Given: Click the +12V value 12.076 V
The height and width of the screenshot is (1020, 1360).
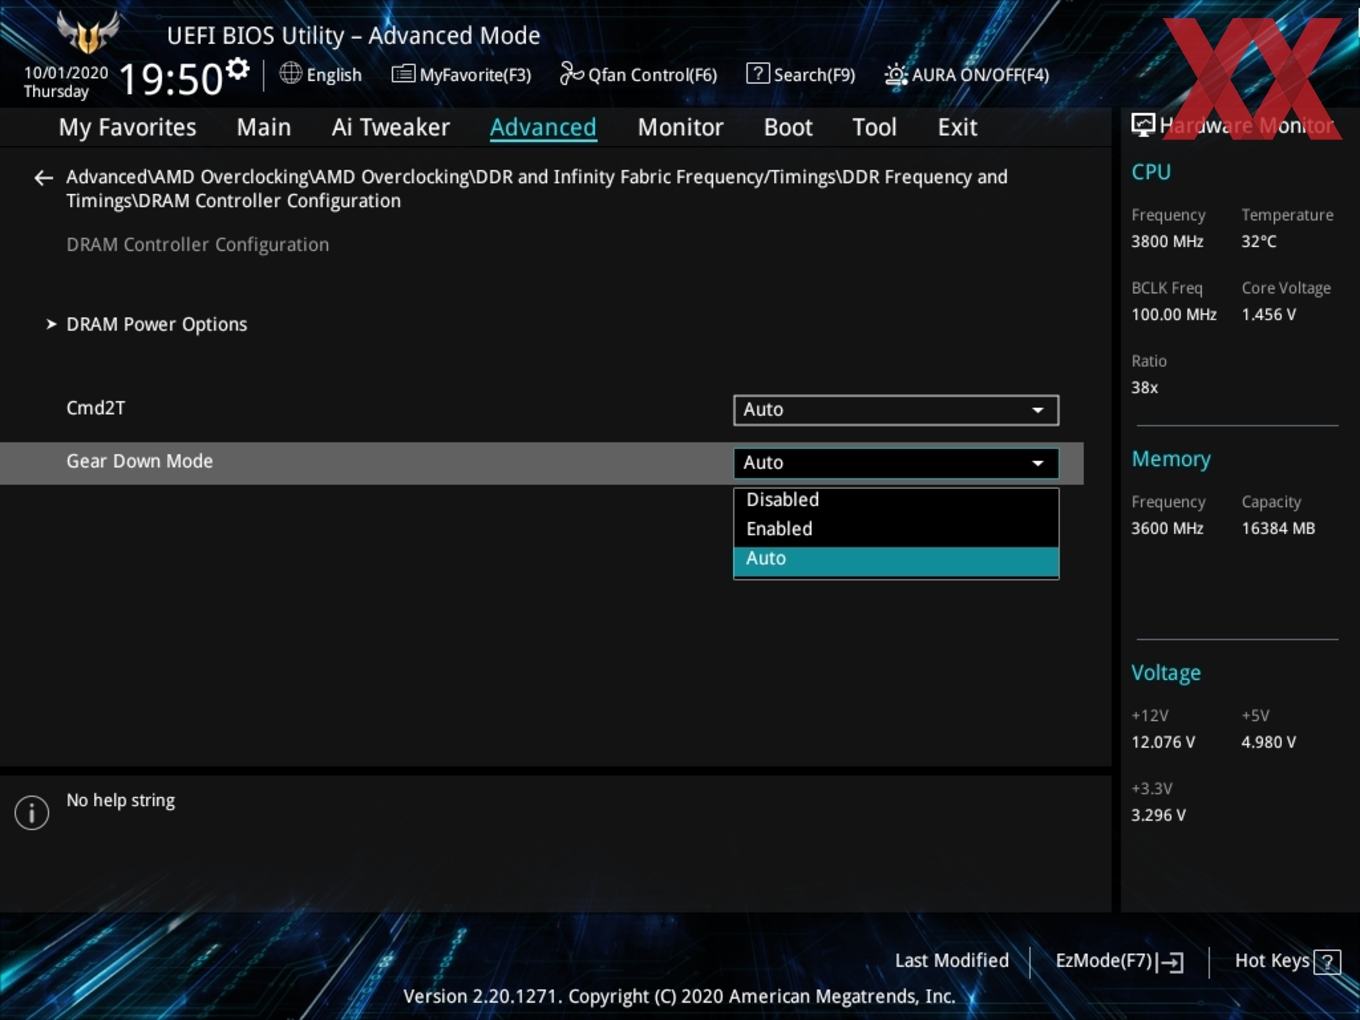Looking at the screenshot, I should click(1163, 742).
